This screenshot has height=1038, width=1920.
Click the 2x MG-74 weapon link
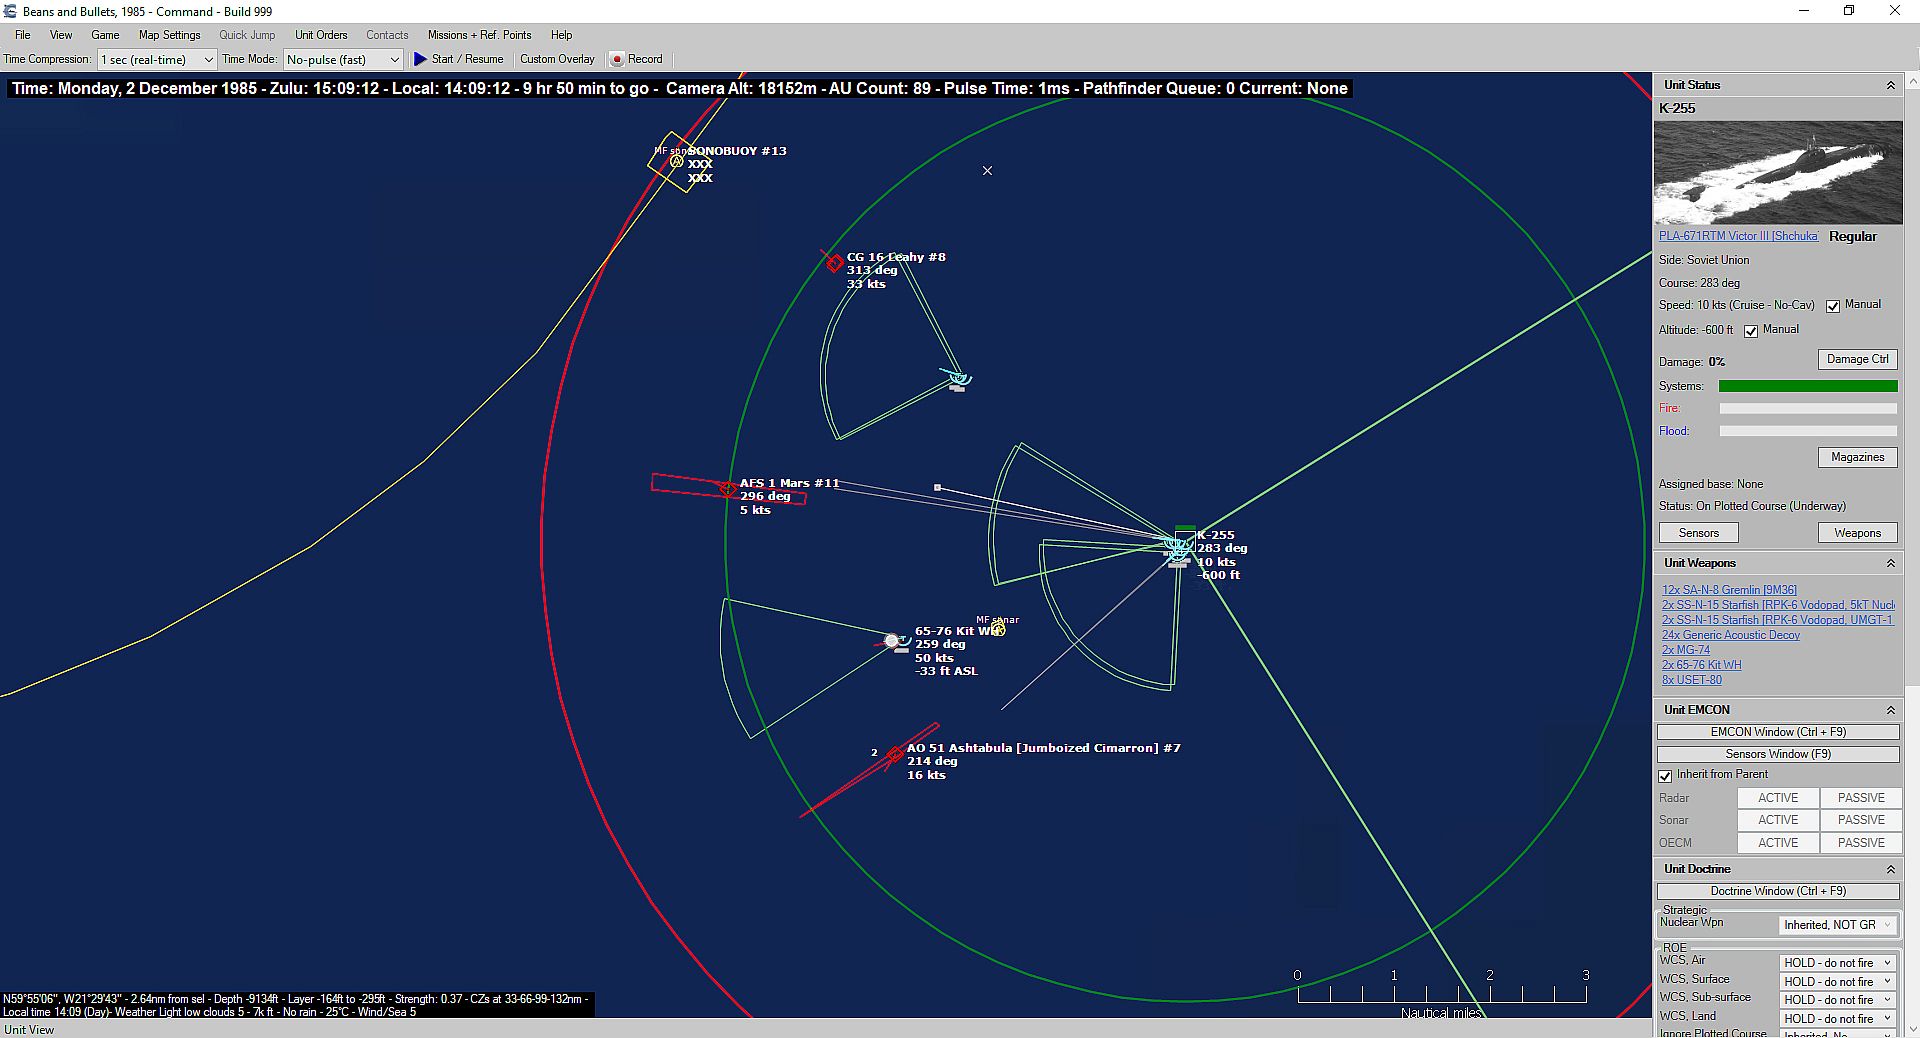pos(1686,650)
